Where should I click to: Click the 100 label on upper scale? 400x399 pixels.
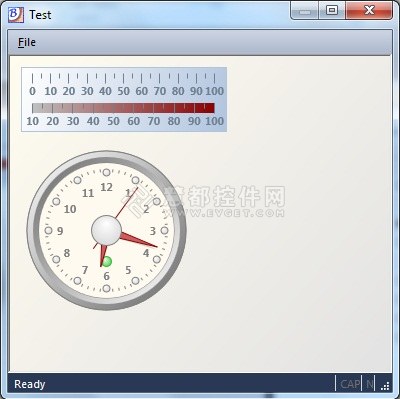point(214,91)
